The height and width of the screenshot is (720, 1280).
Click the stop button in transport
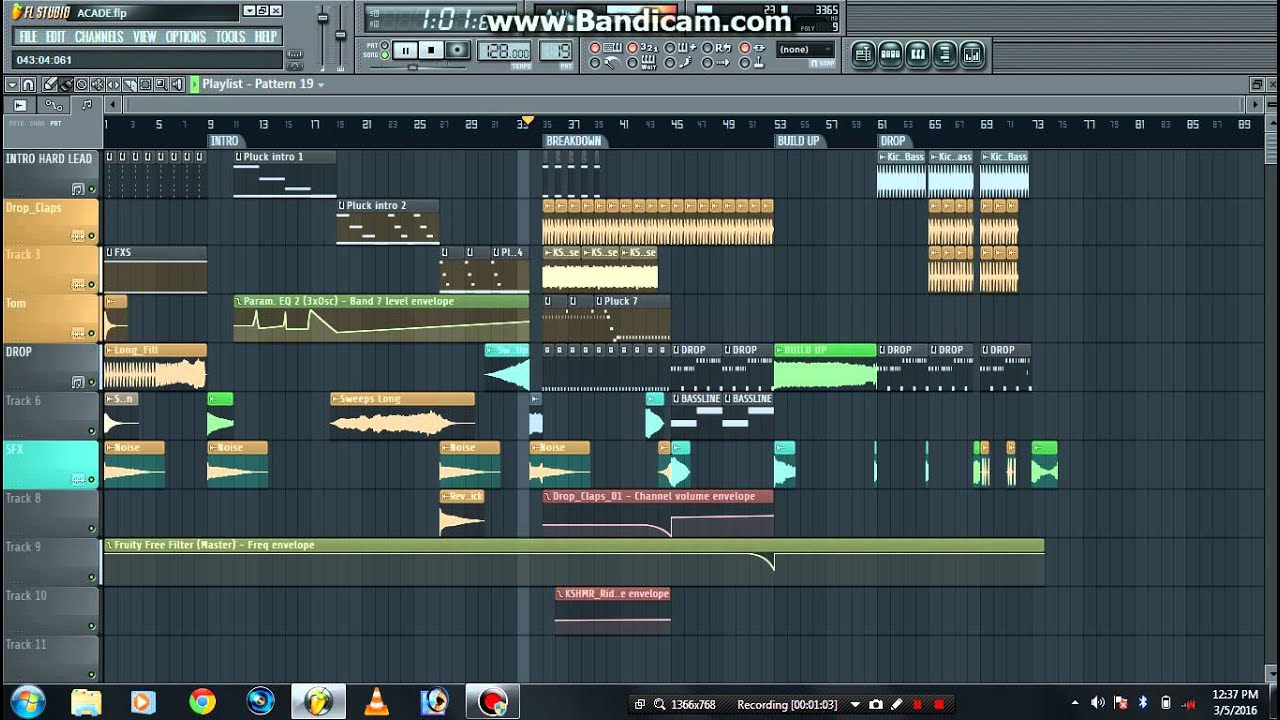point(431,50)
